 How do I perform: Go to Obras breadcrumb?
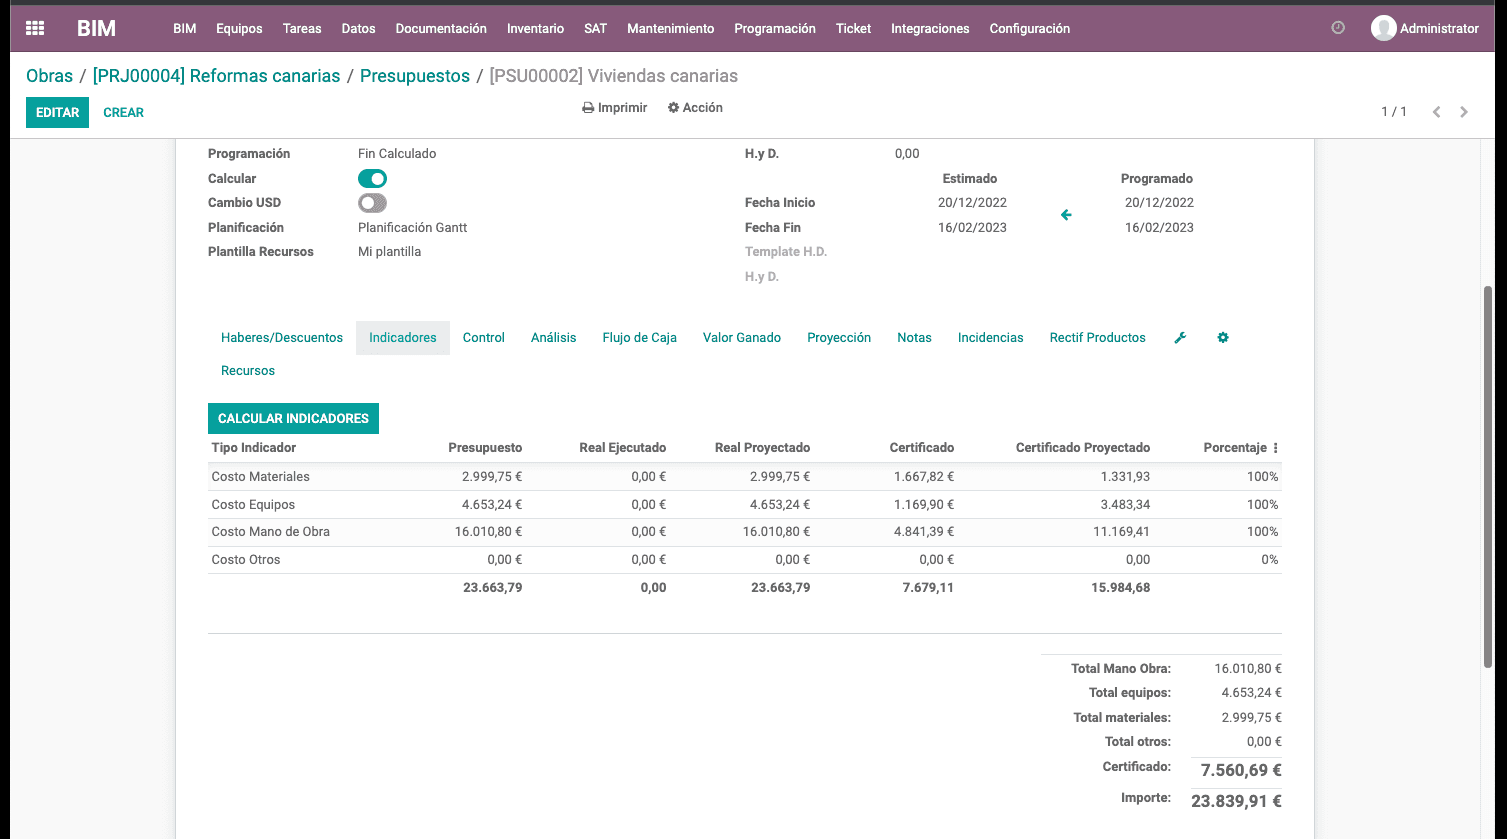click(49, 76)
